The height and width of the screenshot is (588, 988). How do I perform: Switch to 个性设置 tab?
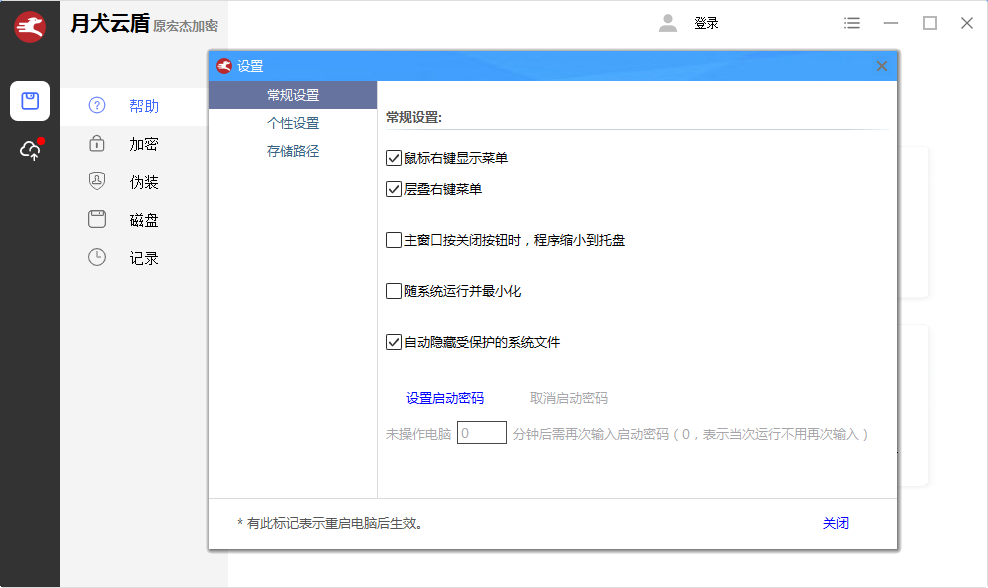click(293, 123)
